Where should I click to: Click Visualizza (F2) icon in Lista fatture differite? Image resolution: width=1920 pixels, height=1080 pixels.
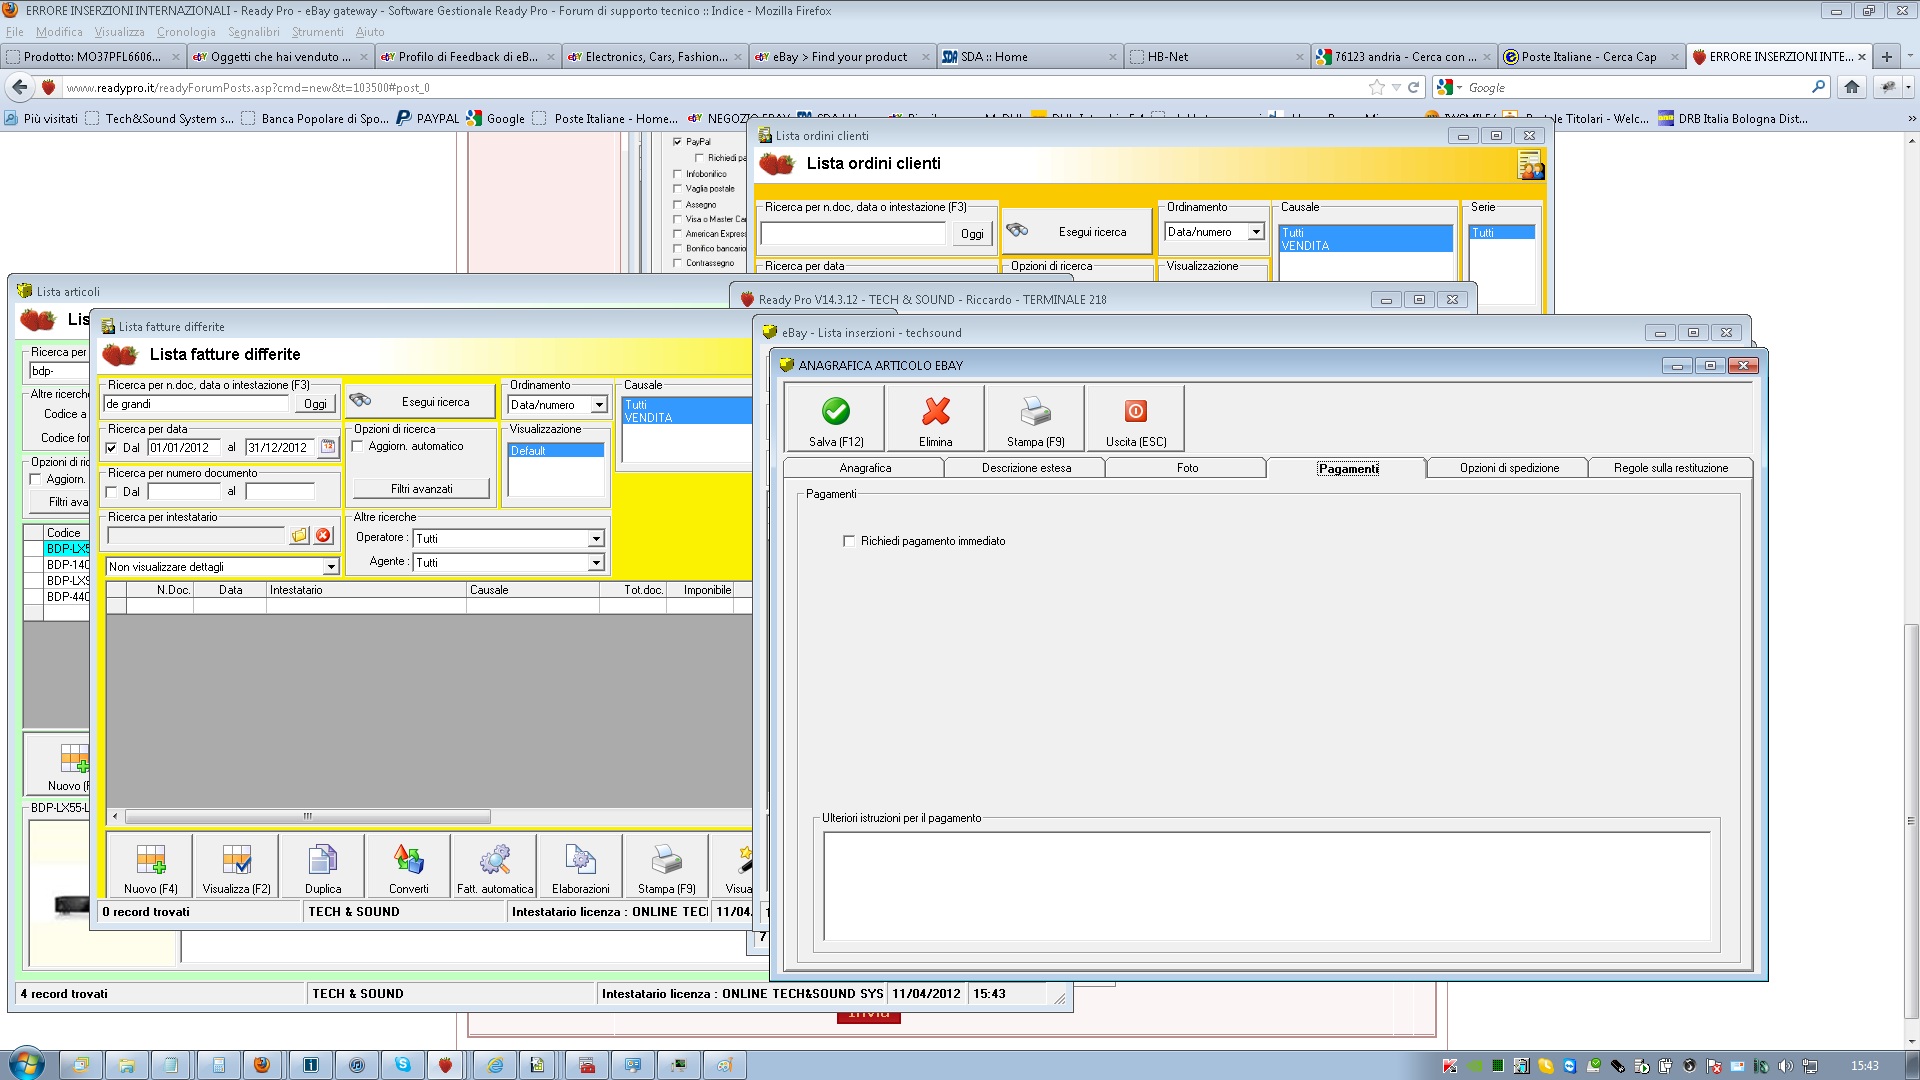pos(237,859)
